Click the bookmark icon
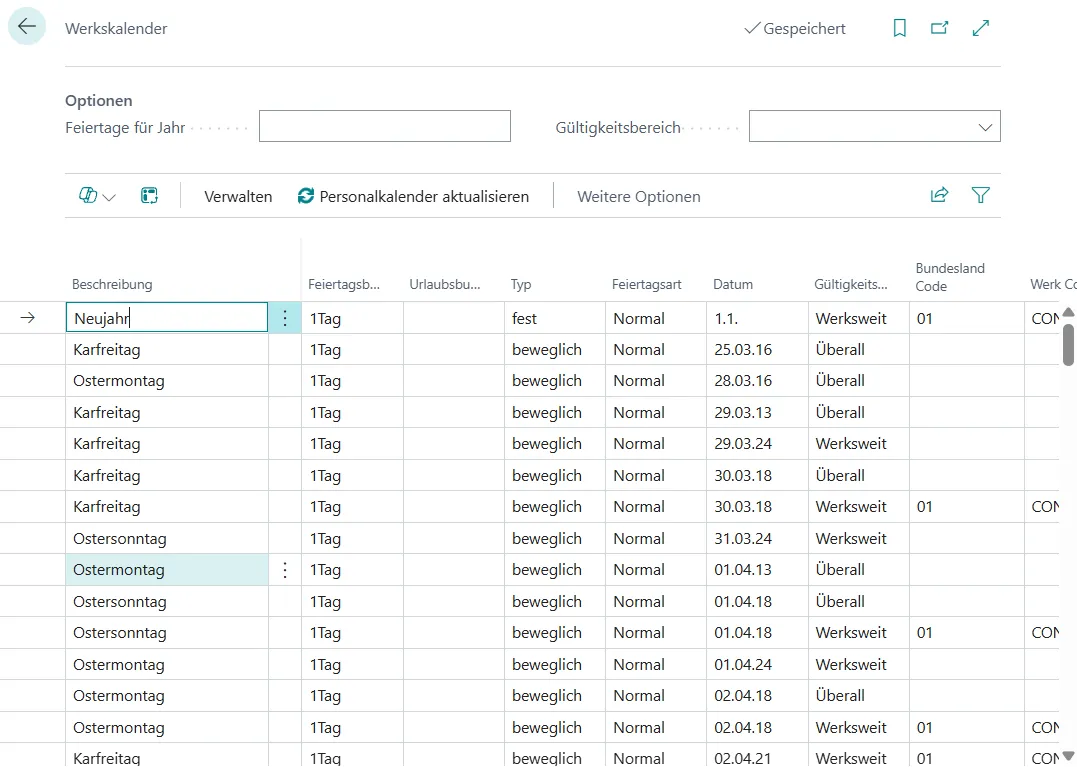This screenshot has width=1077, height=767. [899, 29]
